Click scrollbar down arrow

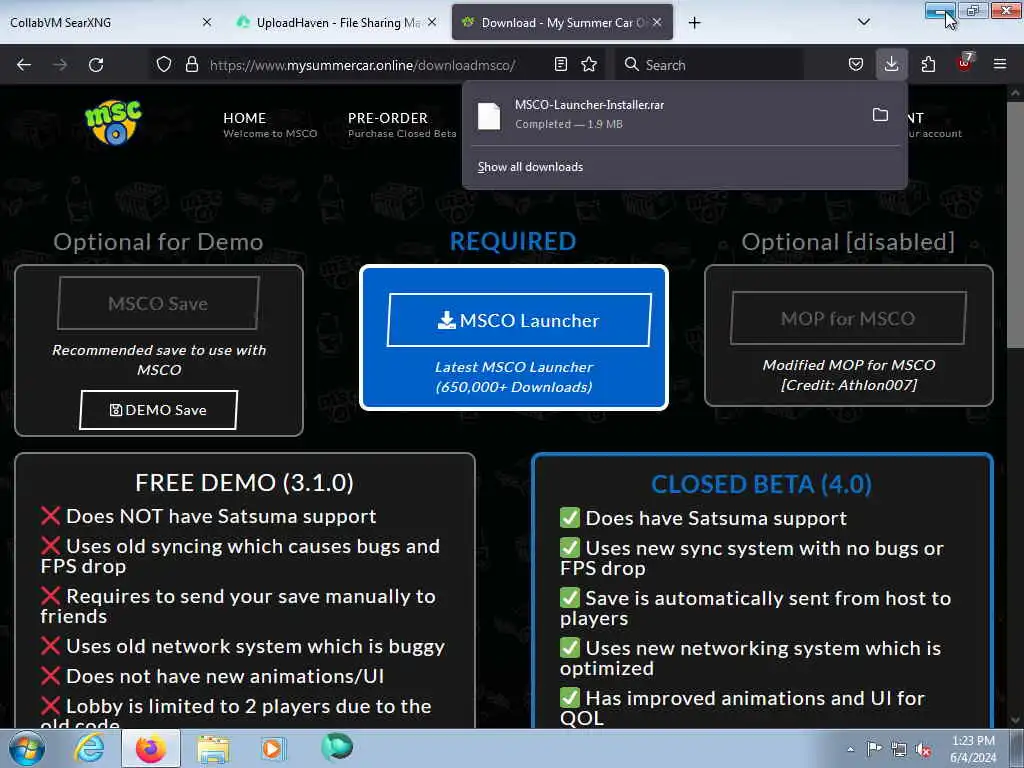(1015, 720)
